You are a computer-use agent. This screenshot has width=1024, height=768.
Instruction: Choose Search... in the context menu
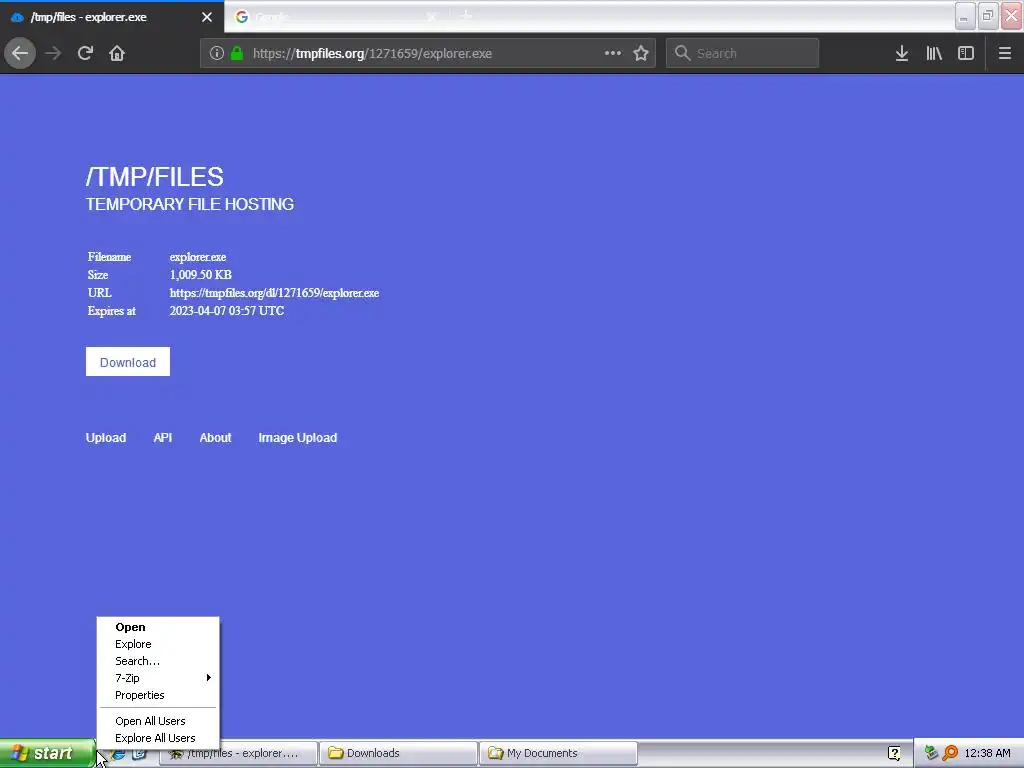[158, 661]
